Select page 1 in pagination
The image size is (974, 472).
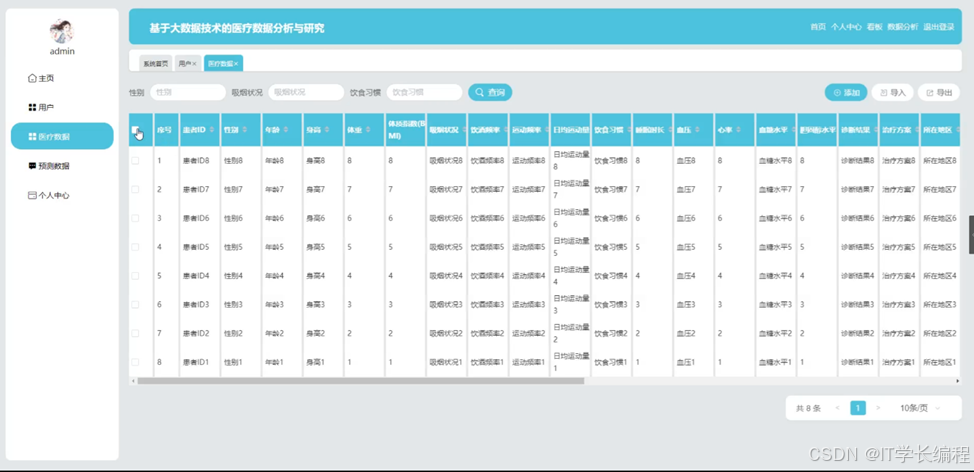coord(858,408)
